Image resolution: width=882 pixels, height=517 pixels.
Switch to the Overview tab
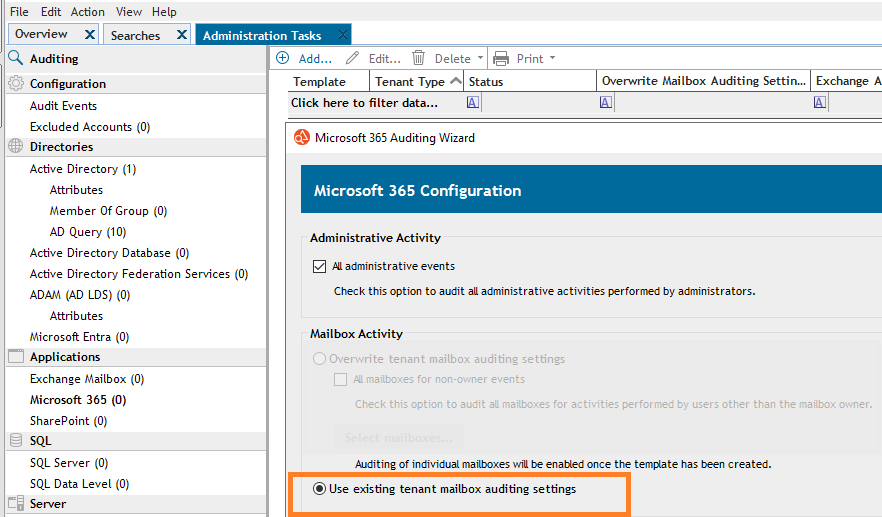[x=41, y=34]
